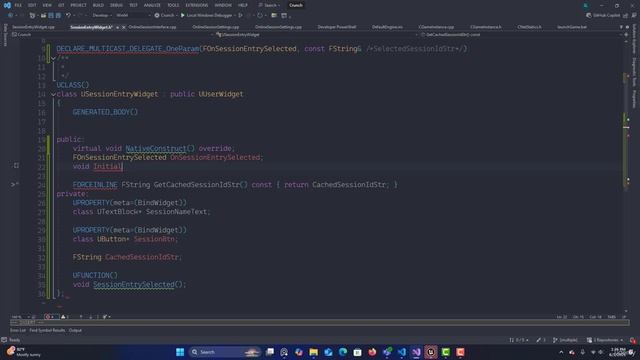
Task: Click the Search box in title bar
Action: tap(269, 5)
